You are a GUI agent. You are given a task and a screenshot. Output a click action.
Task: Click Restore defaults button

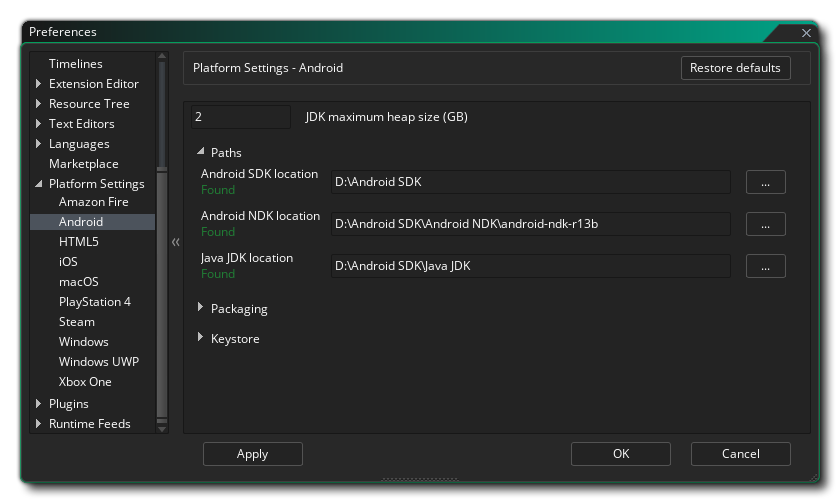tap(736, 68)
